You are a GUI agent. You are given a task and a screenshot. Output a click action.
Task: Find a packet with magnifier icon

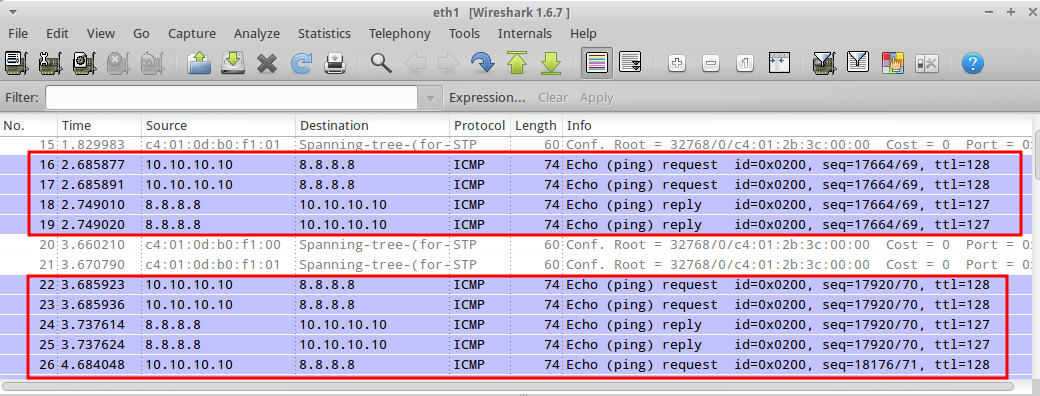coord(381,64)
